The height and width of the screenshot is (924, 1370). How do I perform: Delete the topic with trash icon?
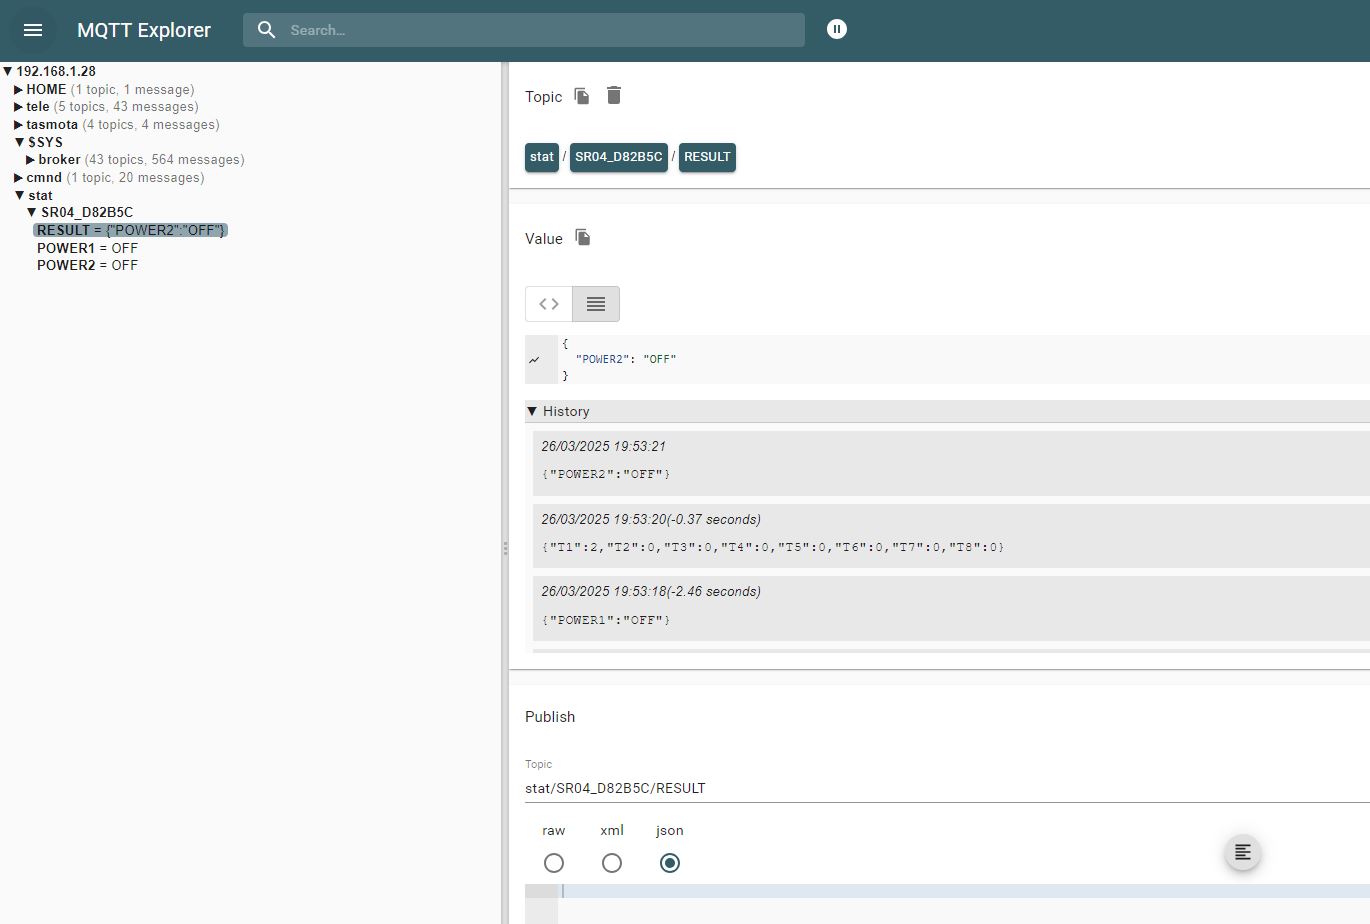(614, 95)
